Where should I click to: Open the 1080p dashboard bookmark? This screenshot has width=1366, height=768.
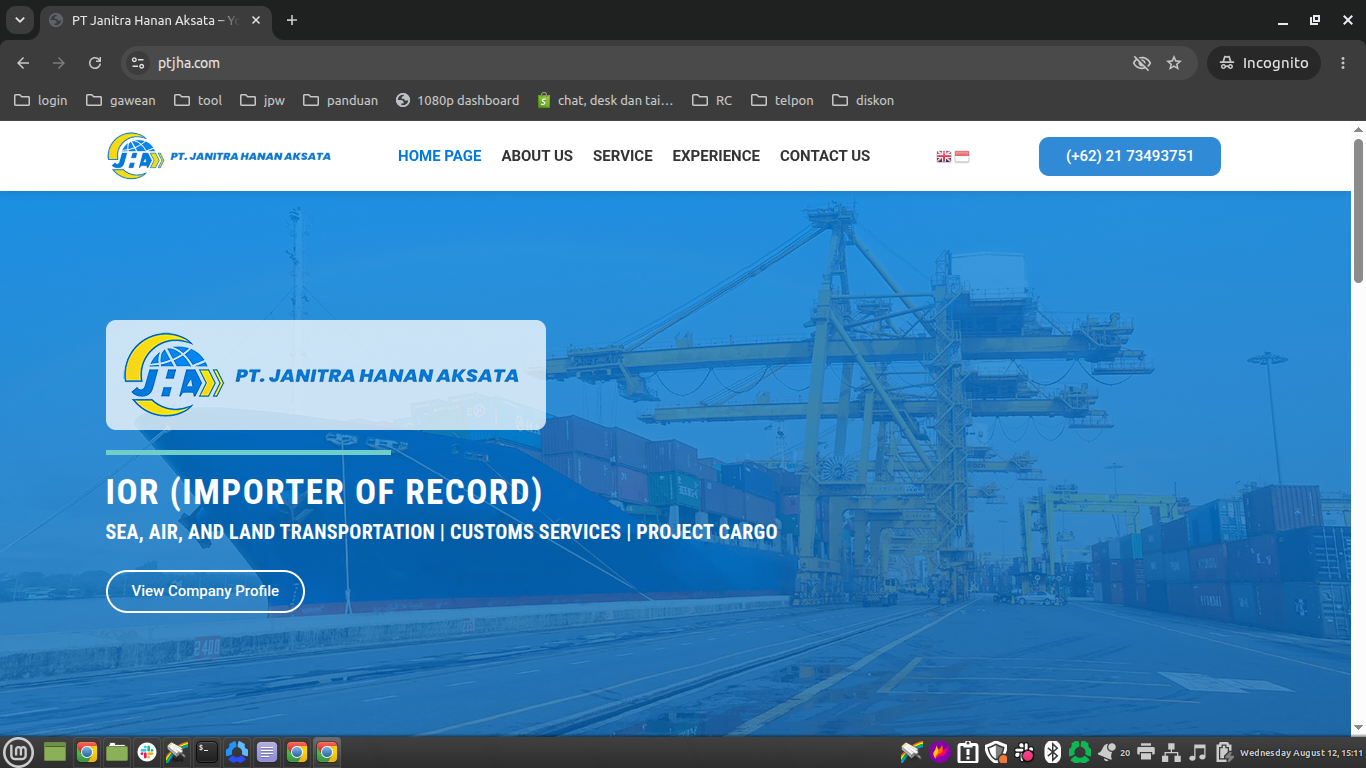click(x=458, y=100)
